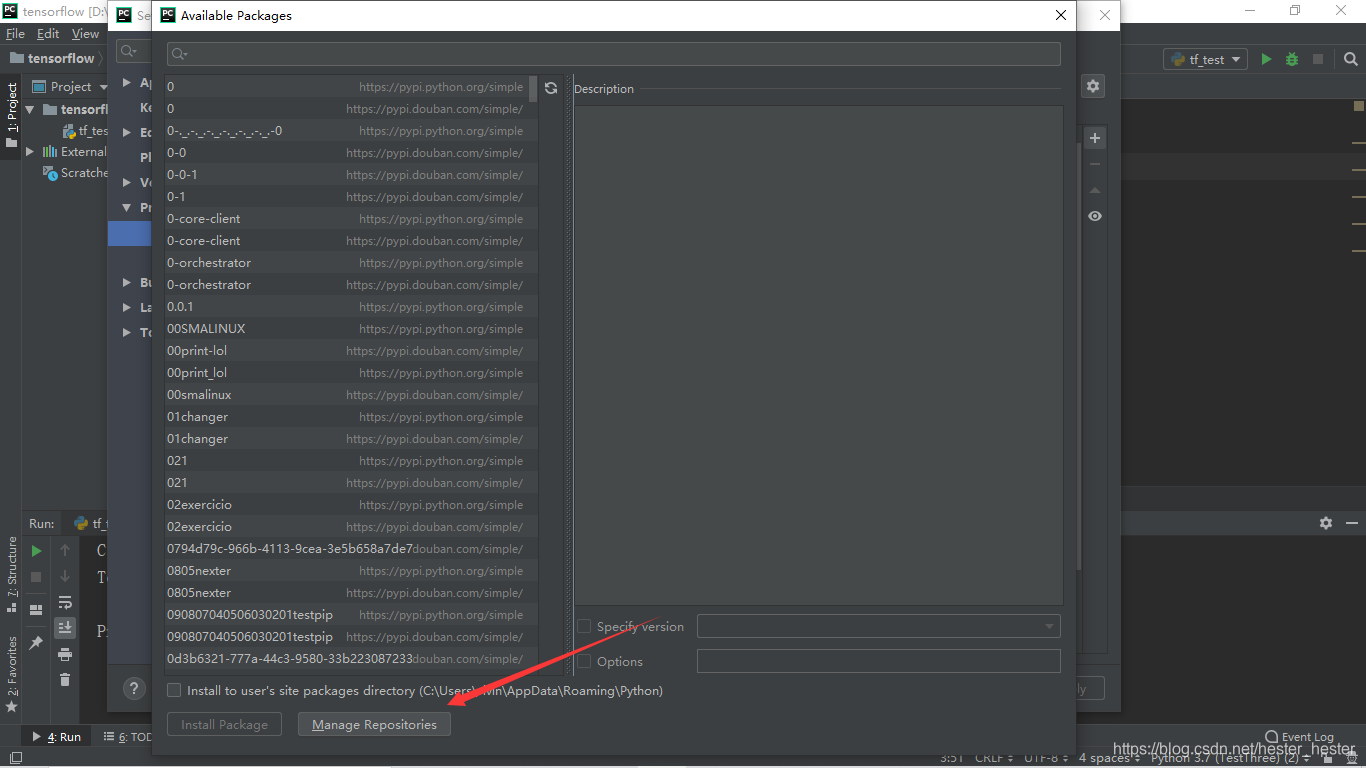Open the Z: Structure side tab
This screenshot has height=768, width=1366.
[12, 574]
